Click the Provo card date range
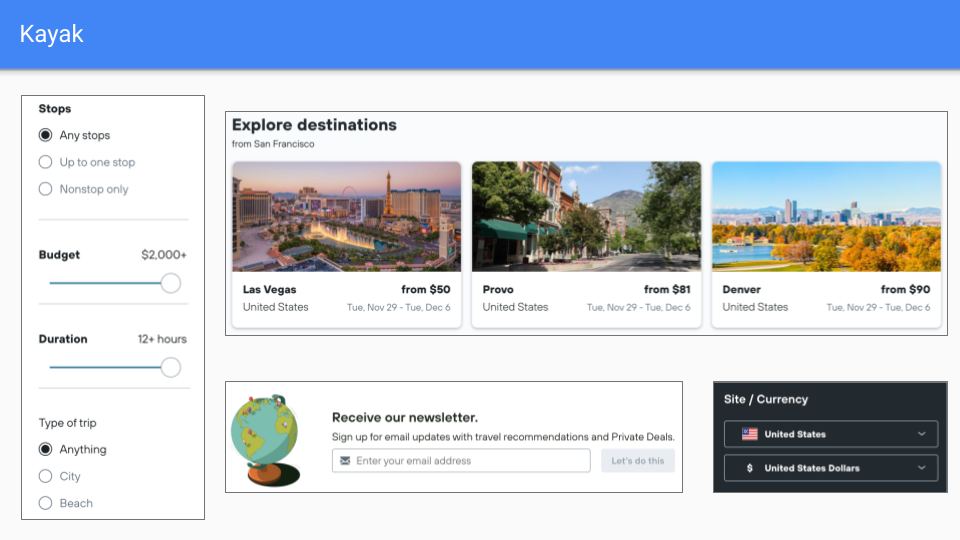This screenshot has width=960, height=540. tap(639, 307)
